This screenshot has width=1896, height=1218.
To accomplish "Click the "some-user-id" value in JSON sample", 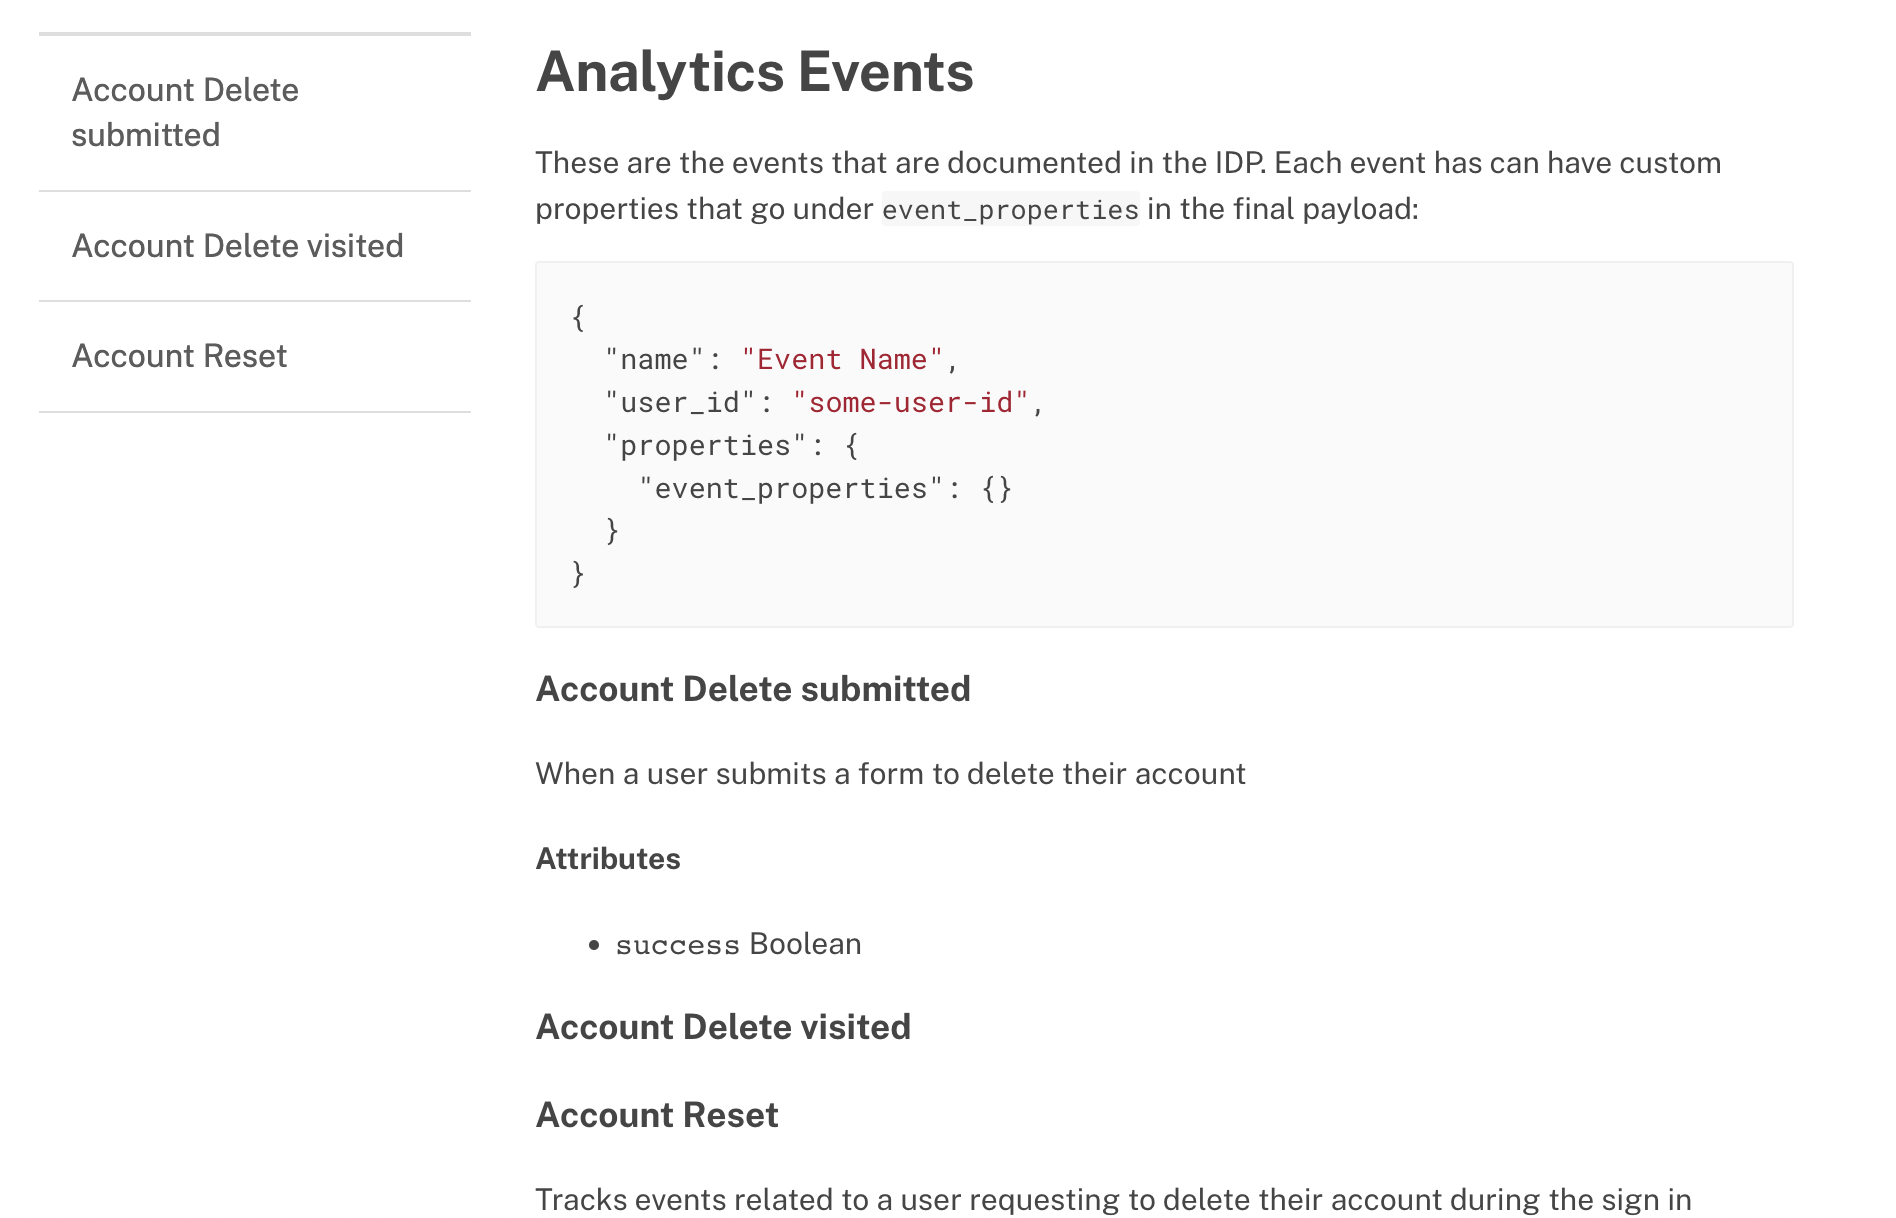I will coord(910,403).
